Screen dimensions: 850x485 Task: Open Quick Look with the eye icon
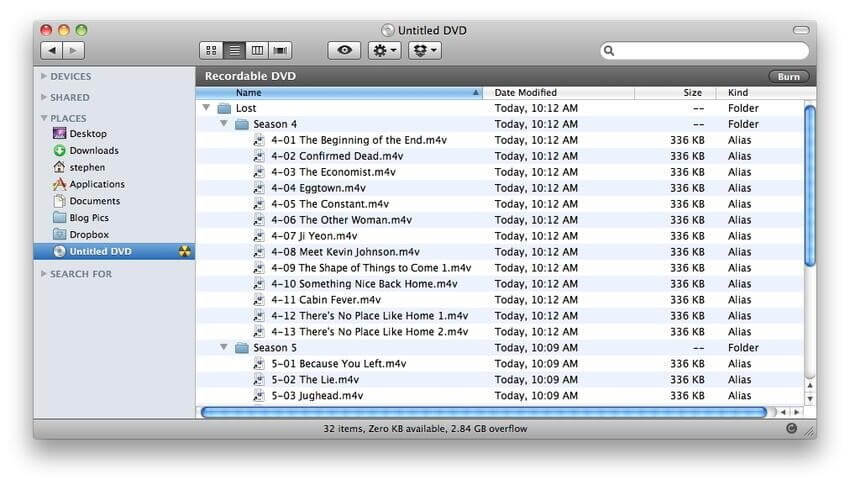pyautogui.click(x=344, y=50)
